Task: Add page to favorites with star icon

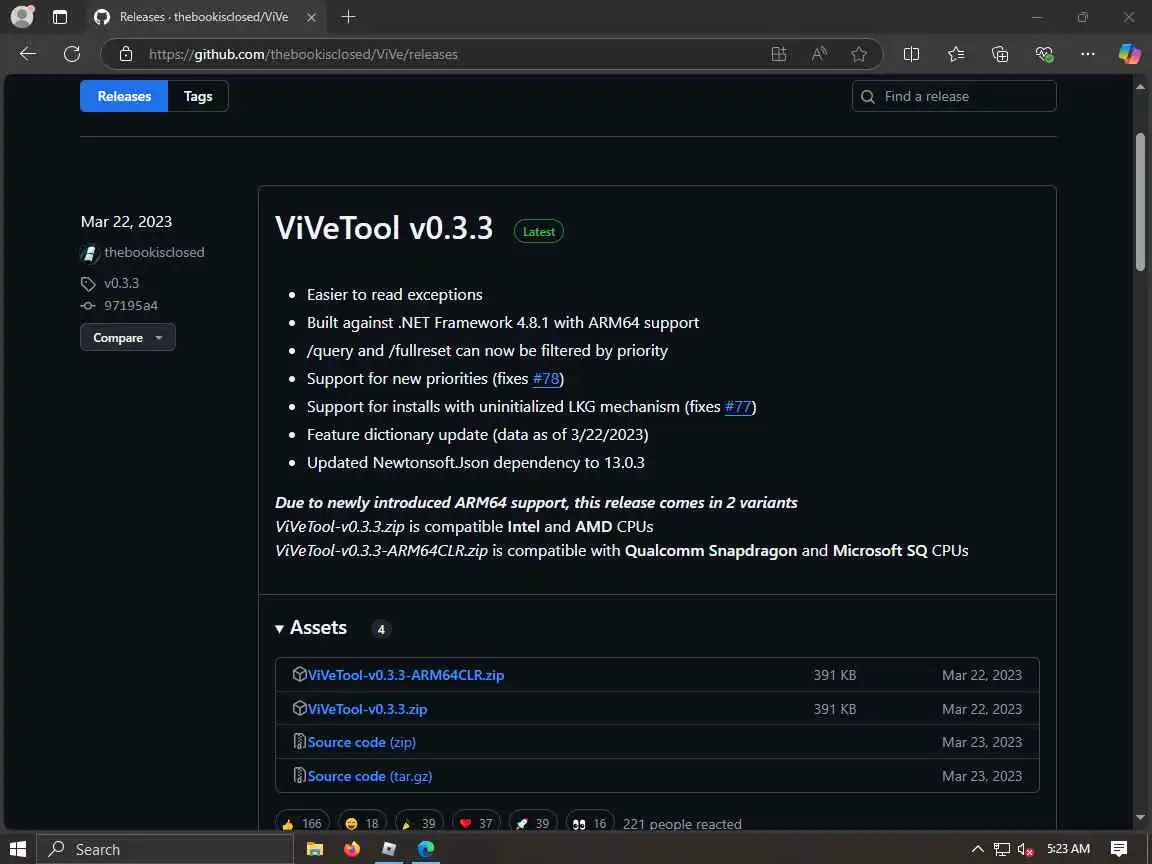Action: (859, 54)
